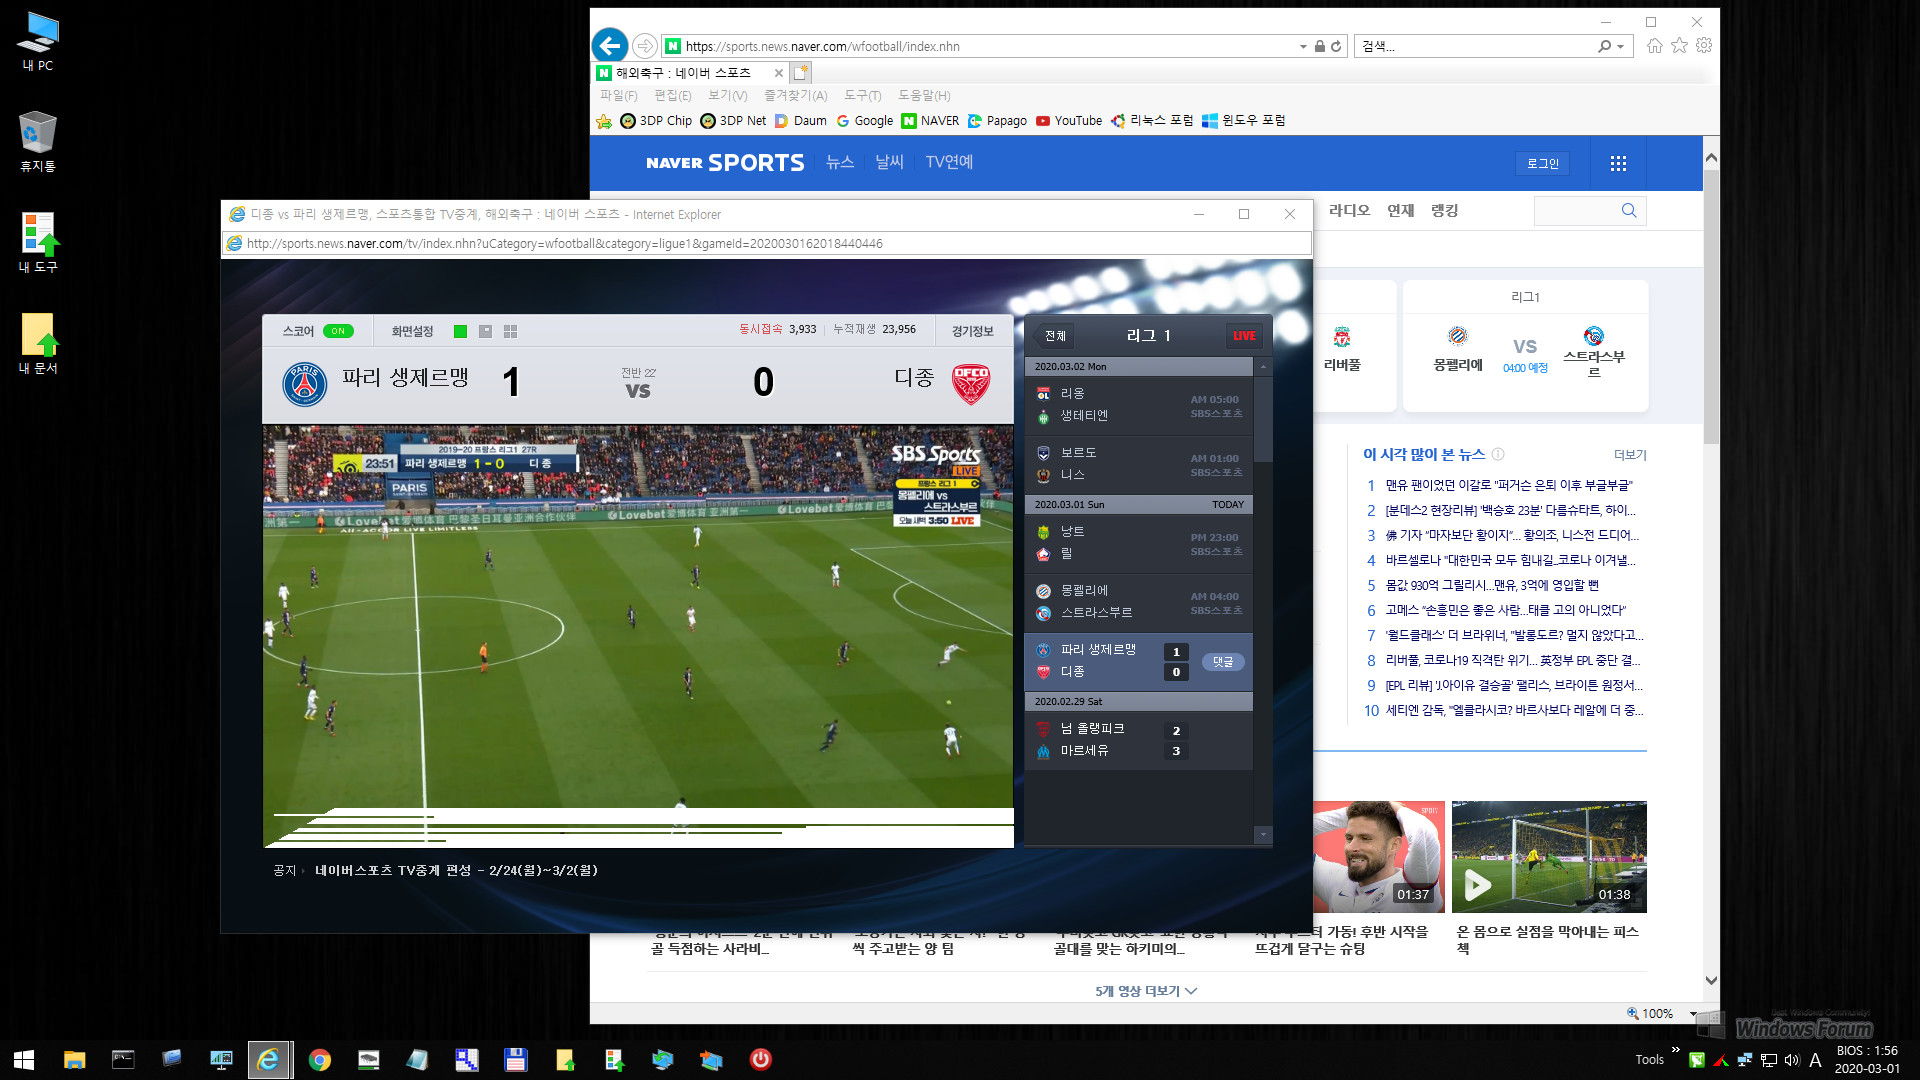Open the address bar dropdown arrow
This screenshot has width=1920, height=1080.
pos(1303,46)
